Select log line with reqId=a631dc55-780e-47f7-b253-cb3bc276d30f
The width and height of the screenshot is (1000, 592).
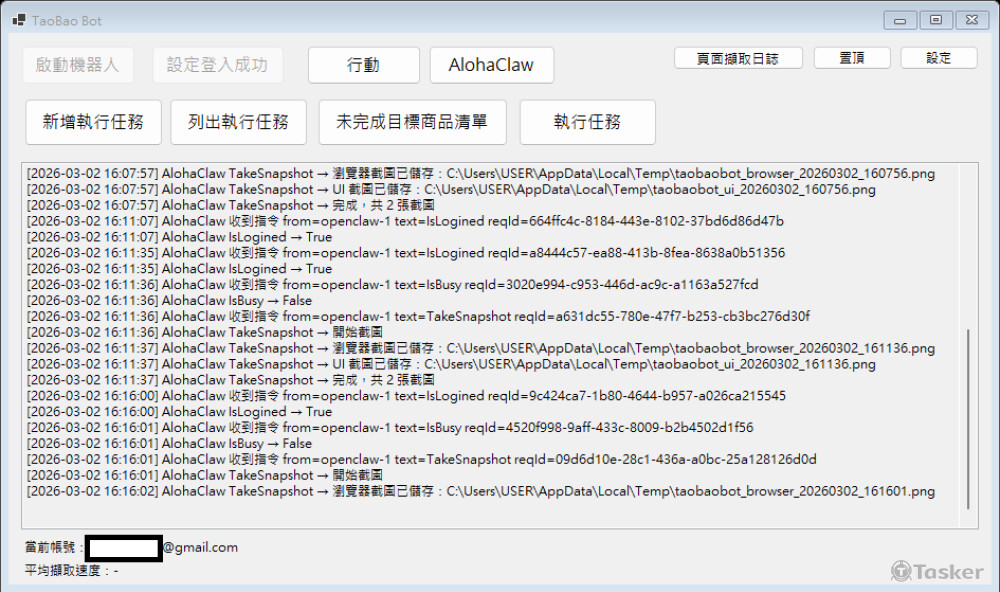pos(418,316)
